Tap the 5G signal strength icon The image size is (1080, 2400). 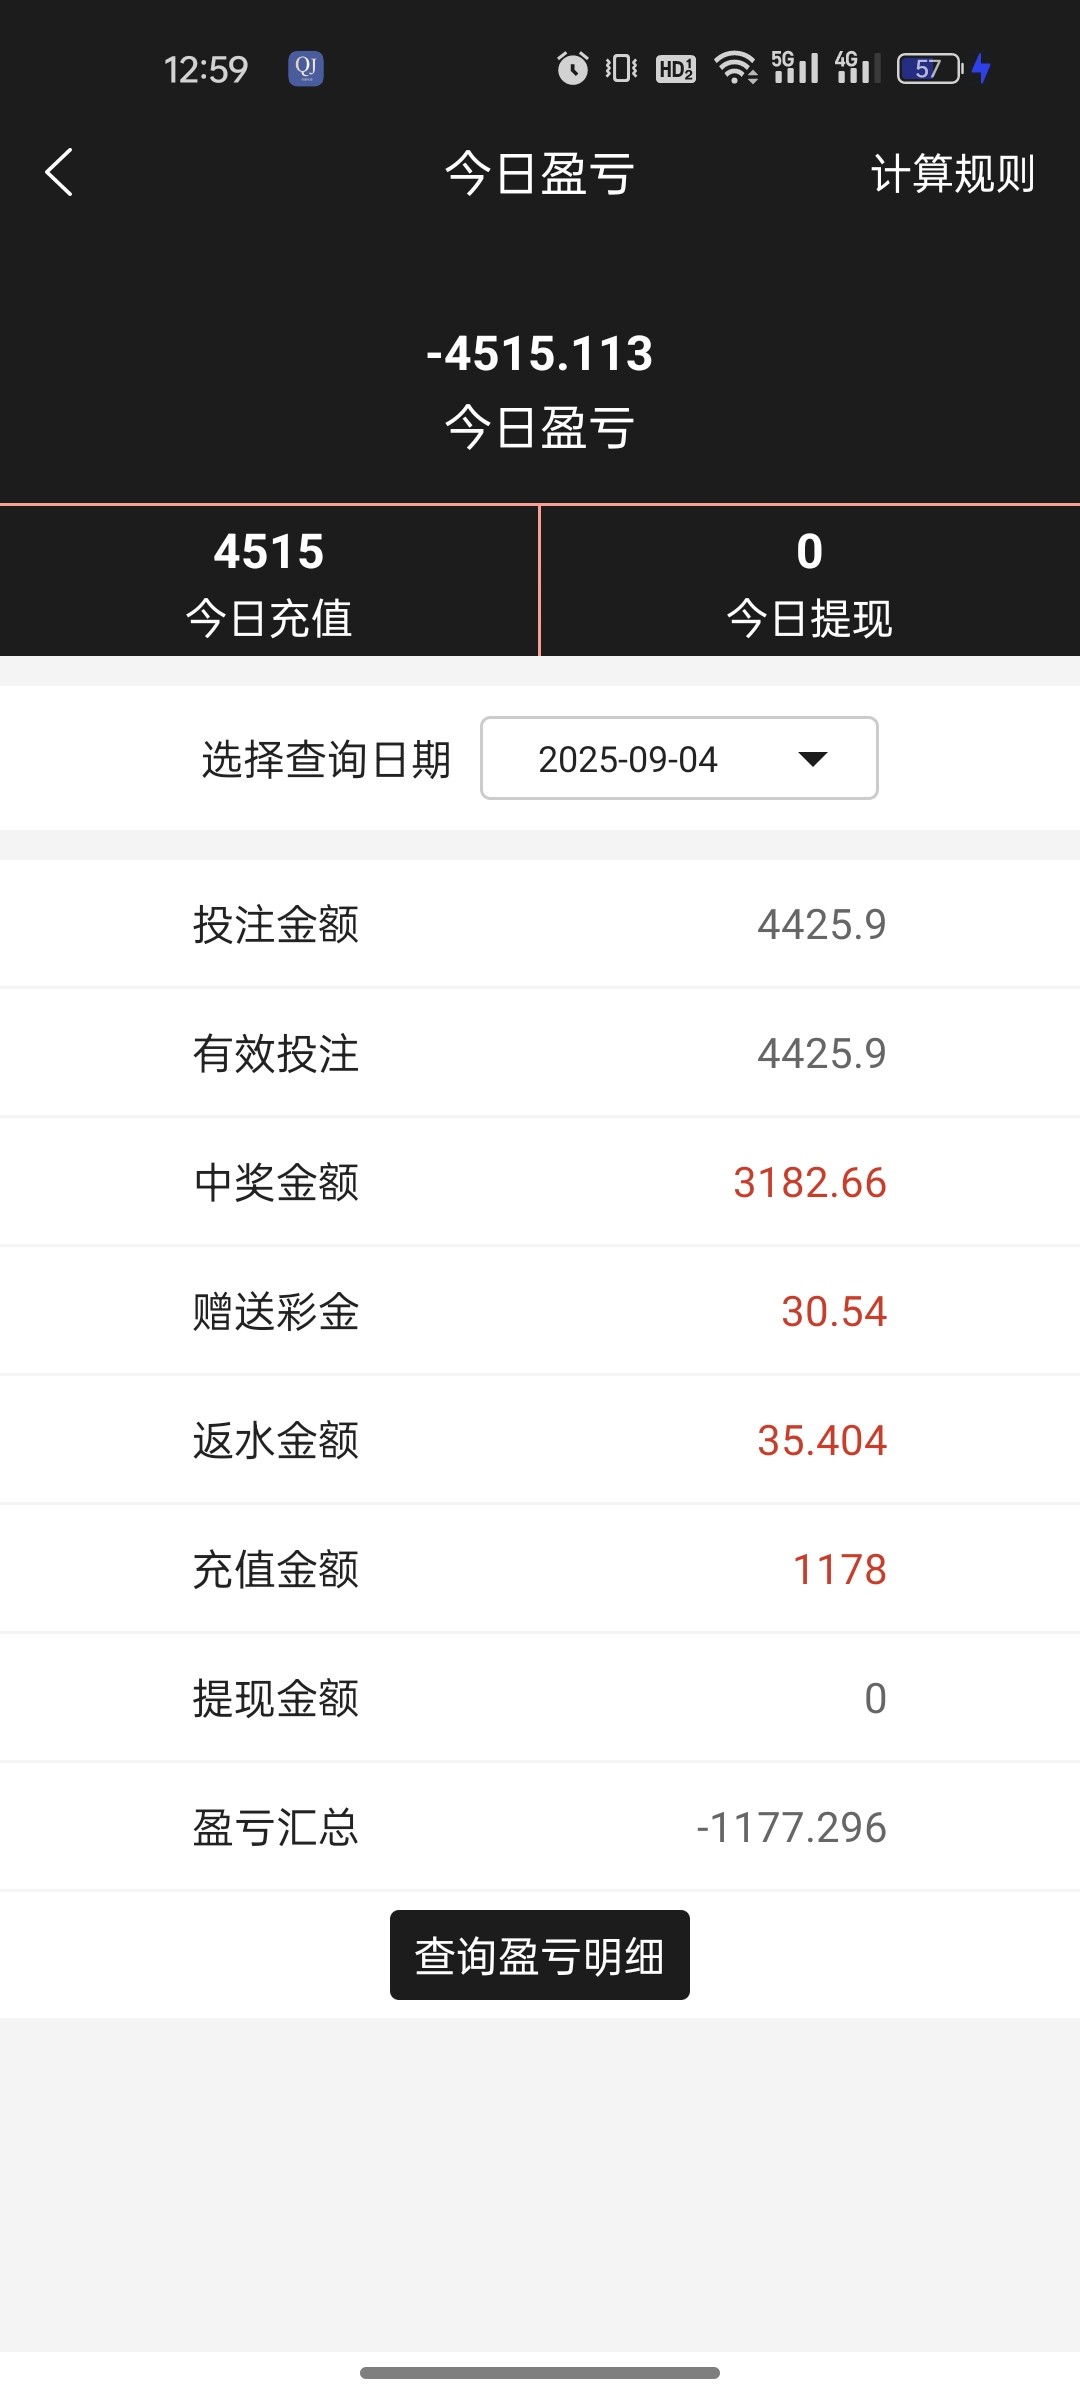click(795, 68)
